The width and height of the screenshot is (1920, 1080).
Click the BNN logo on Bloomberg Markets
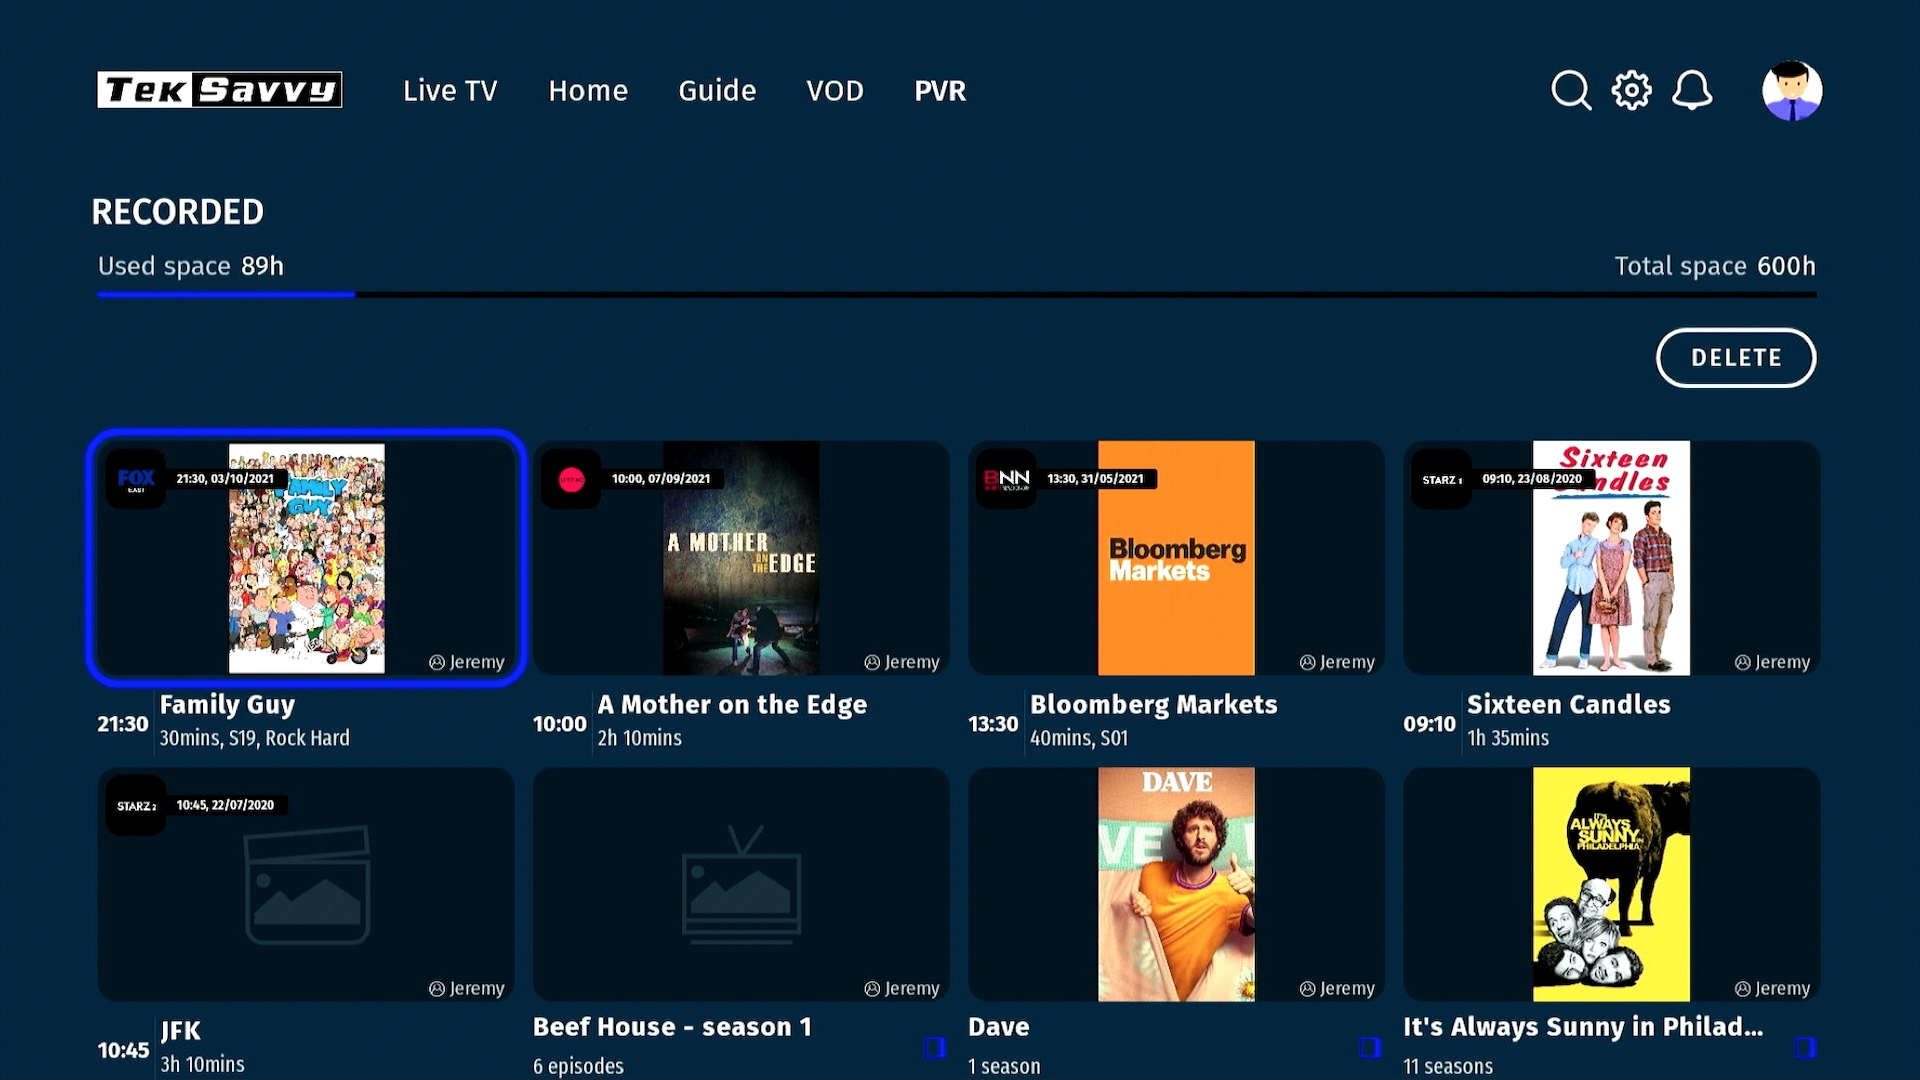coord(1007,479)
